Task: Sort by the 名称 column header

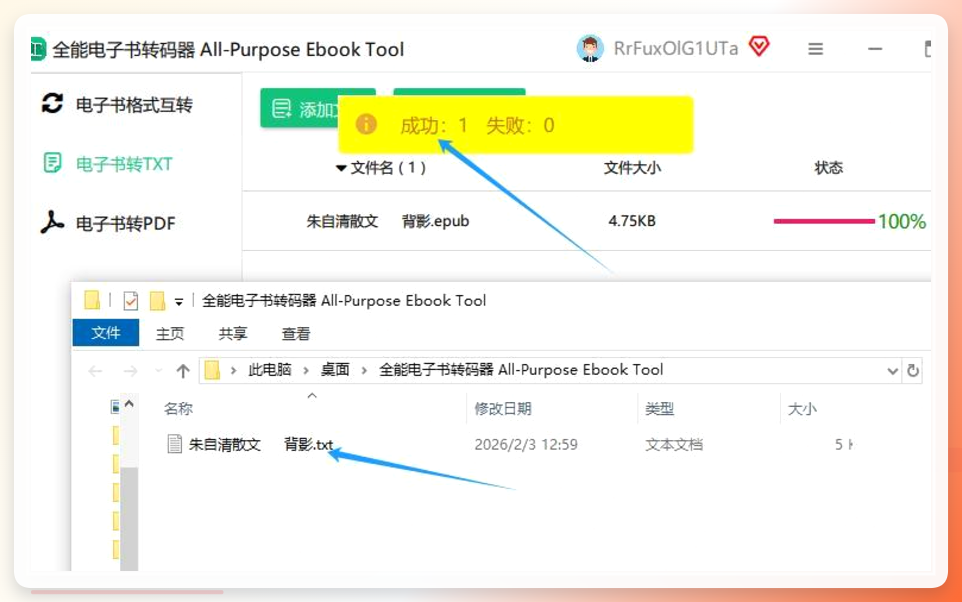Action: [x=179, y=409]
